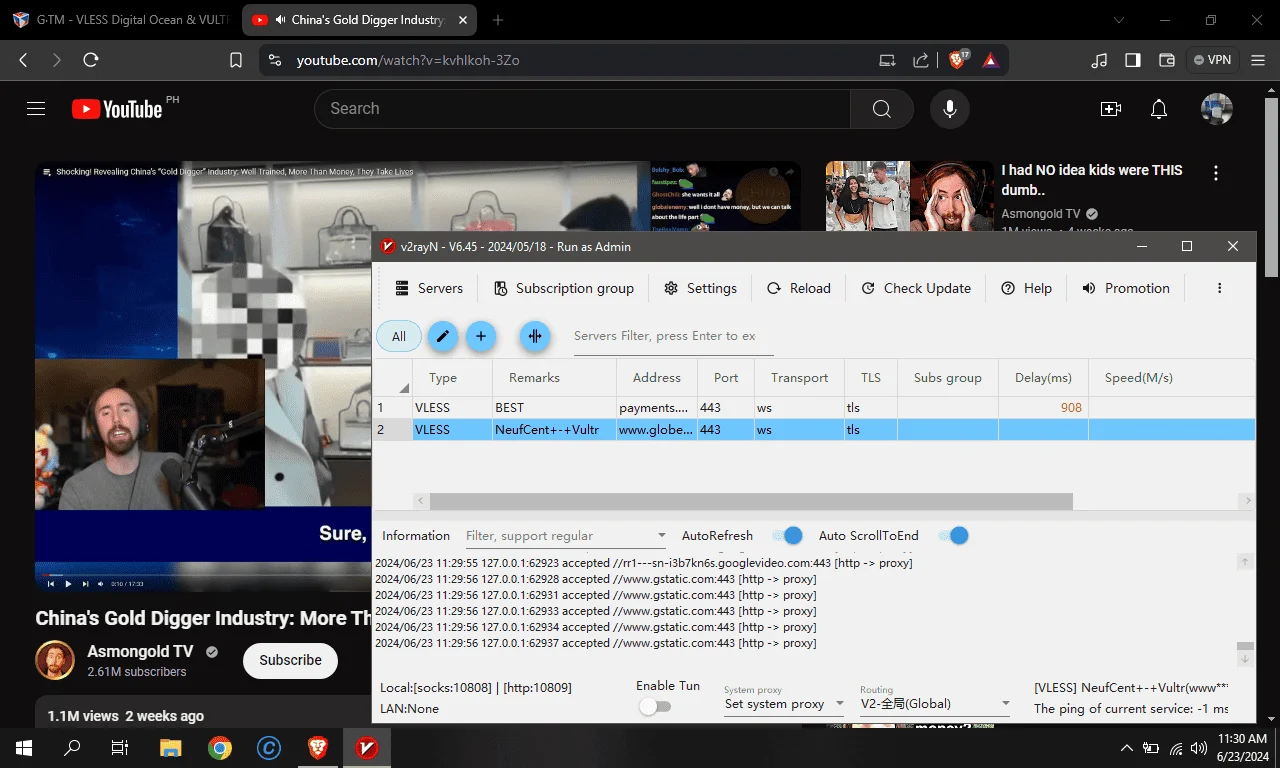The width and height of the screenshot is (1280, 768).
Task: Play the YouTube video
Action: pos(68,583)
